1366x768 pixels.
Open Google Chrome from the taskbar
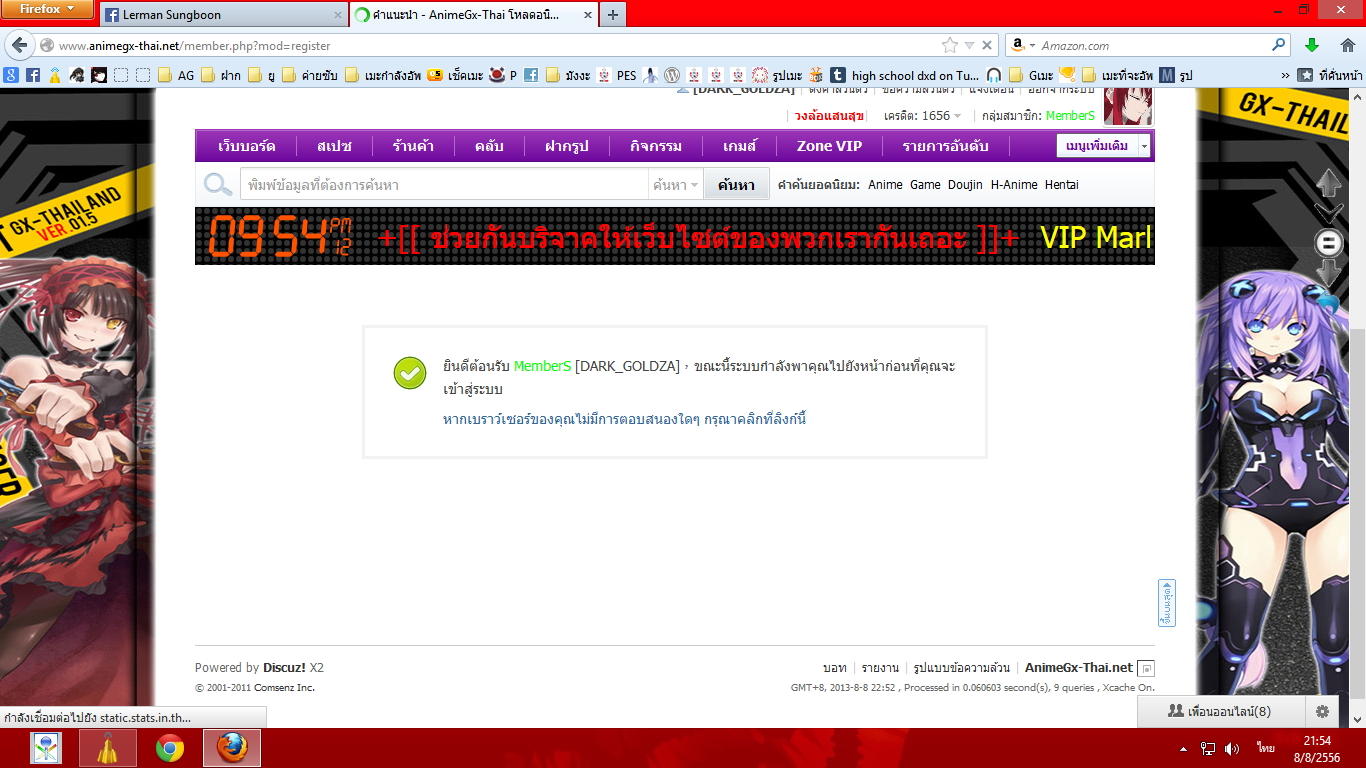(170, 748)
